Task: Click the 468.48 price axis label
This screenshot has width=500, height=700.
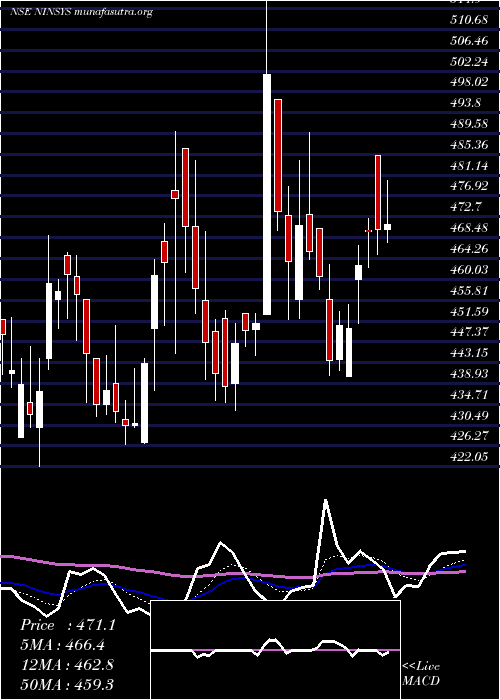Action: (468, 228)
